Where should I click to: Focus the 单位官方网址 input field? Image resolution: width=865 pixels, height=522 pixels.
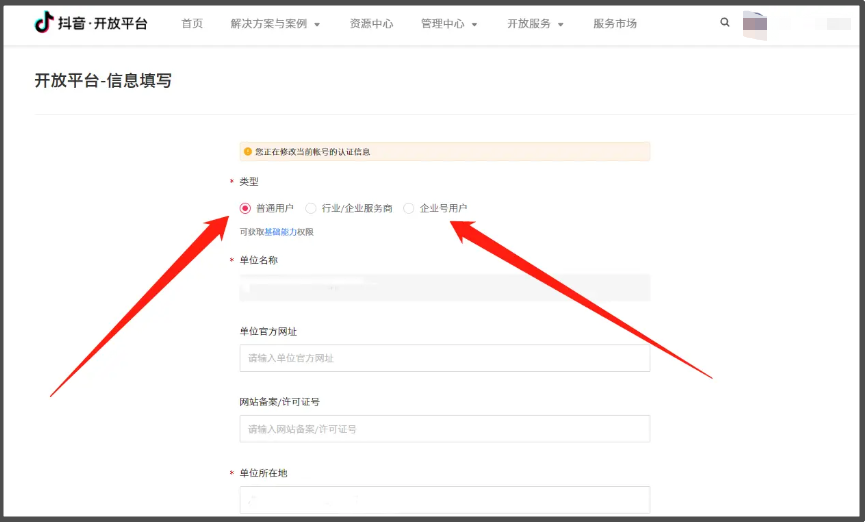(445, 358)
